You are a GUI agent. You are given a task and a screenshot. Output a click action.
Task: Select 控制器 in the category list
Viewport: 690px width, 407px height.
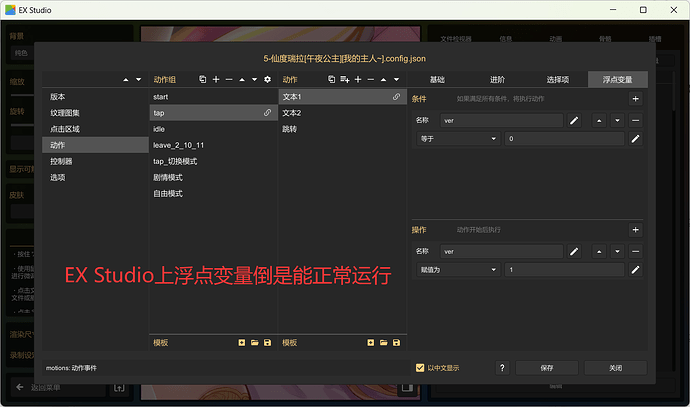pyautogui.click(x=95, y=161)
